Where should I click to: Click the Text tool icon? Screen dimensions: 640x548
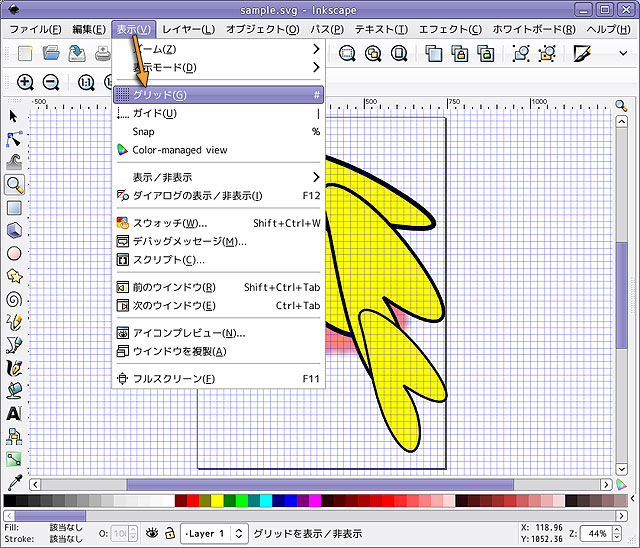pos(14,413)
